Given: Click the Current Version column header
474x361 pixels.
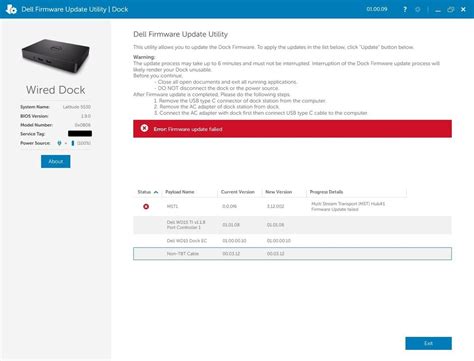Looking at the screenshot, I should [238, 192].
